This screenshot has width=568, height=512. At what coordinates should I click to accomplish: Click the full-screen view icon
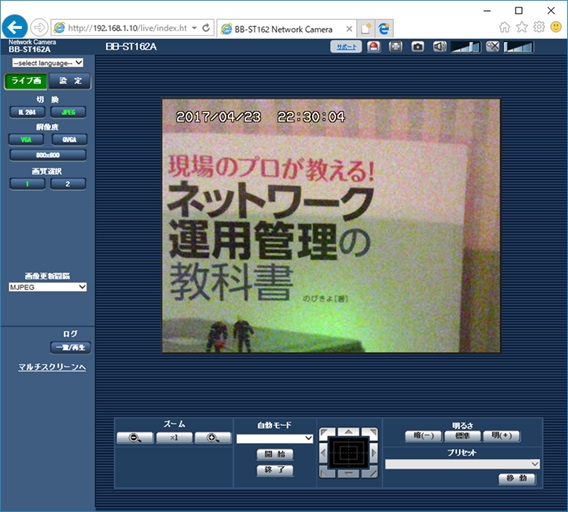pyautogui.click(x=395, y=47)
